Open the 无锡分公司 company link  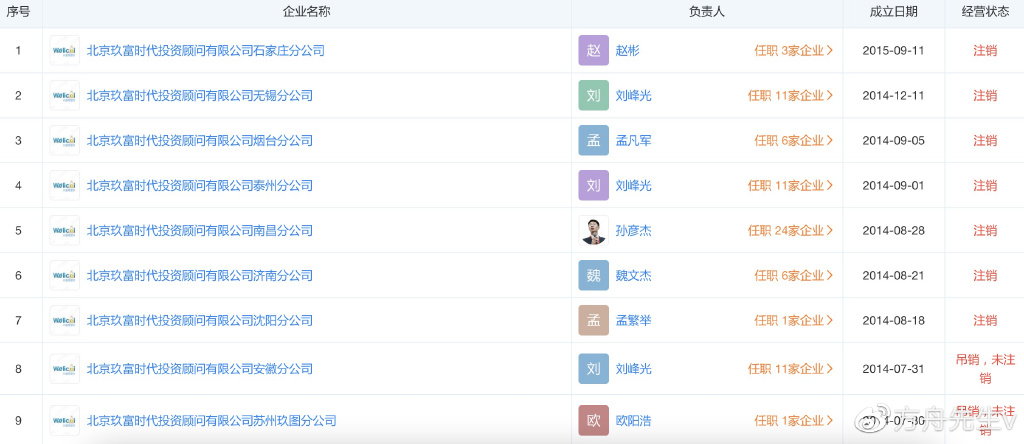pos(200,95)
